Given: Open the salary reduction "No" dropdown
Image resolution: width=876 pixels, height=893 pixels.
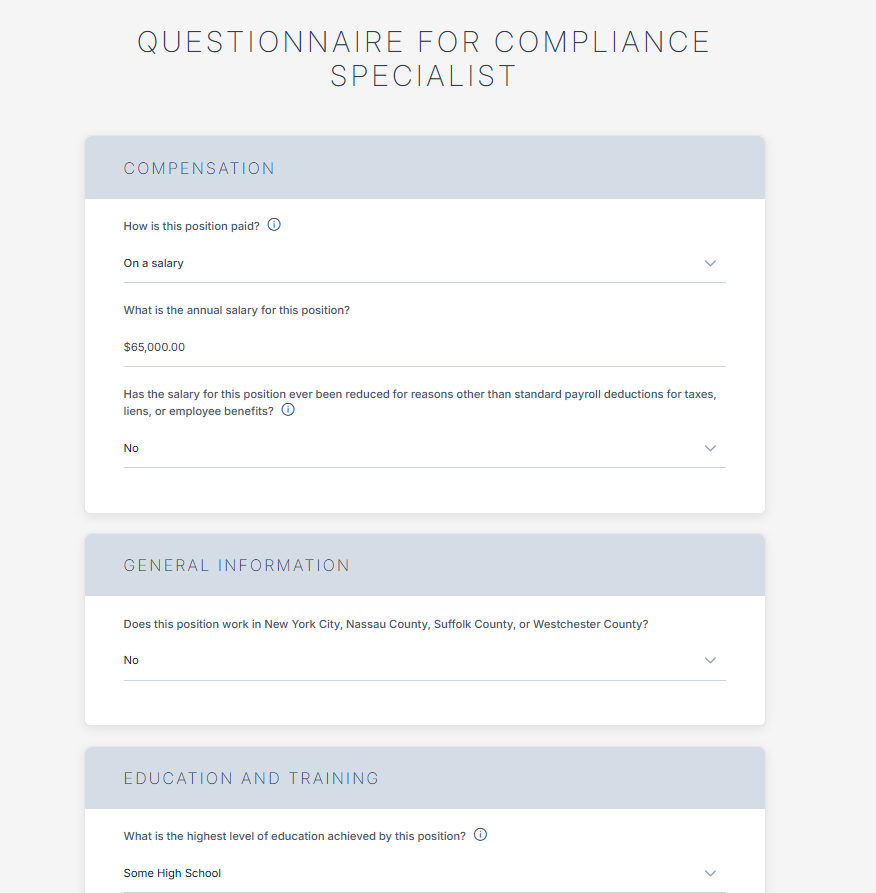Looking at the screenshot, I should click(400, 448).
